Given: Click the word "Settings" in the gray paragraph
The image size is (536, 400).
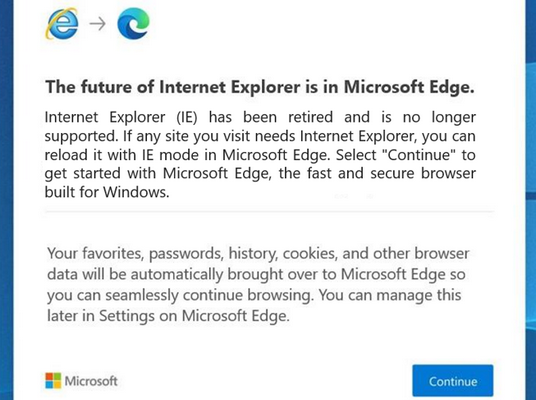Looking at the screenshot, I should click(127, 316).
